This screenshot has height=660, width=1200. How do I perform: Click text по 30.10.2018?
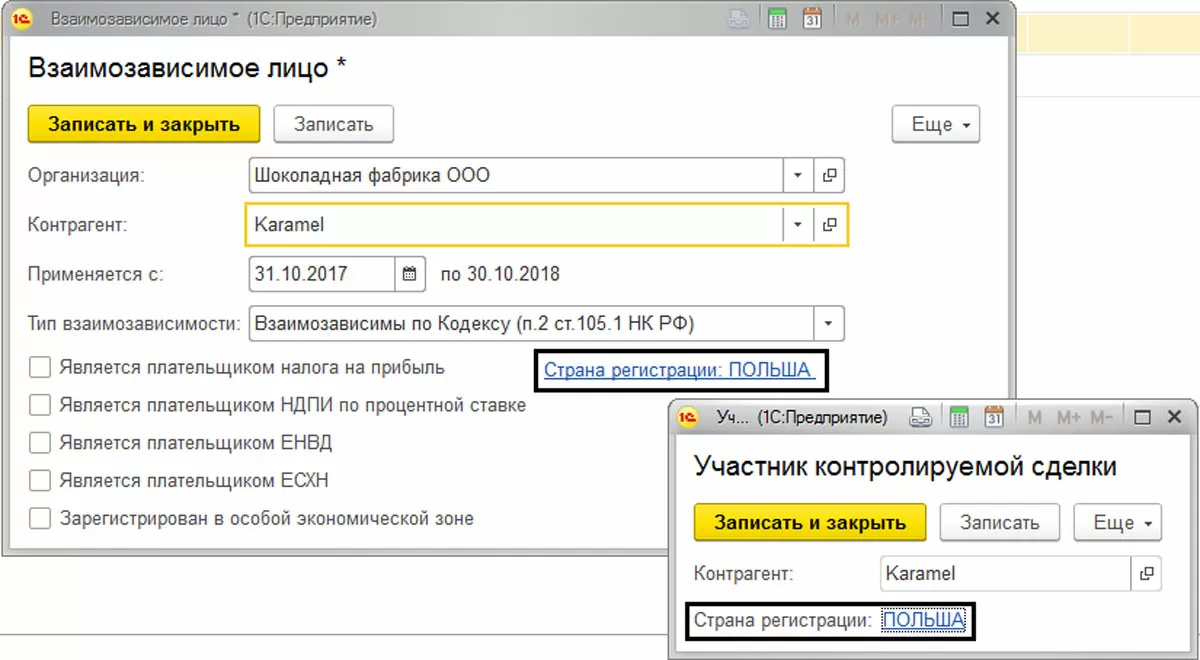click(500, 274)
